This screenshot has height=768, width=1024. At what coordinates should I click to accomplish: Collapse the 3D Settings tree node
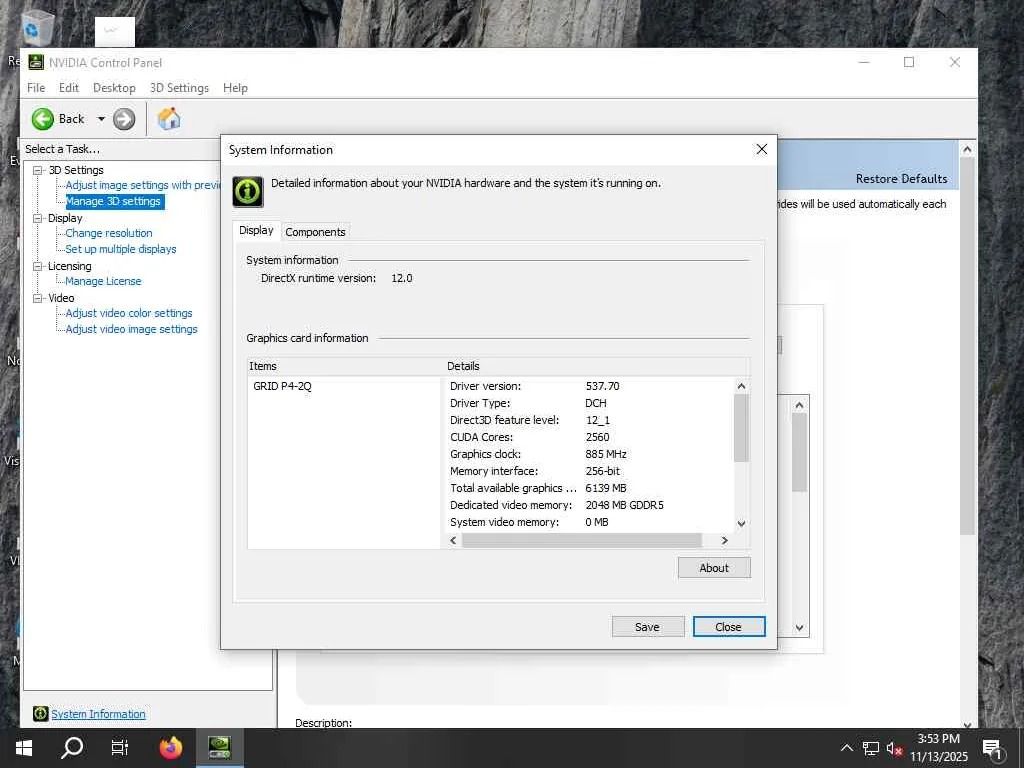pyautogui.click(x=38, y=170)
